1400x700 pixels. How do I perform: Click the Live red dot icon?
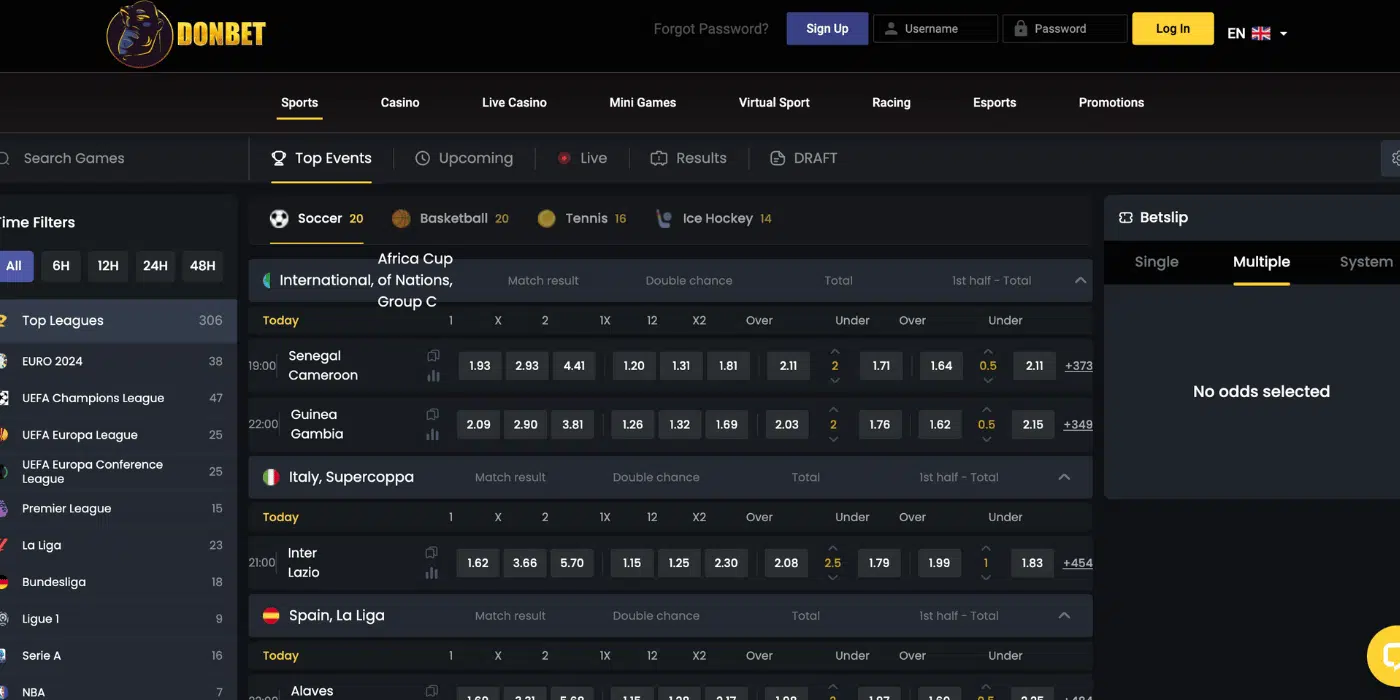coord(564,158)
